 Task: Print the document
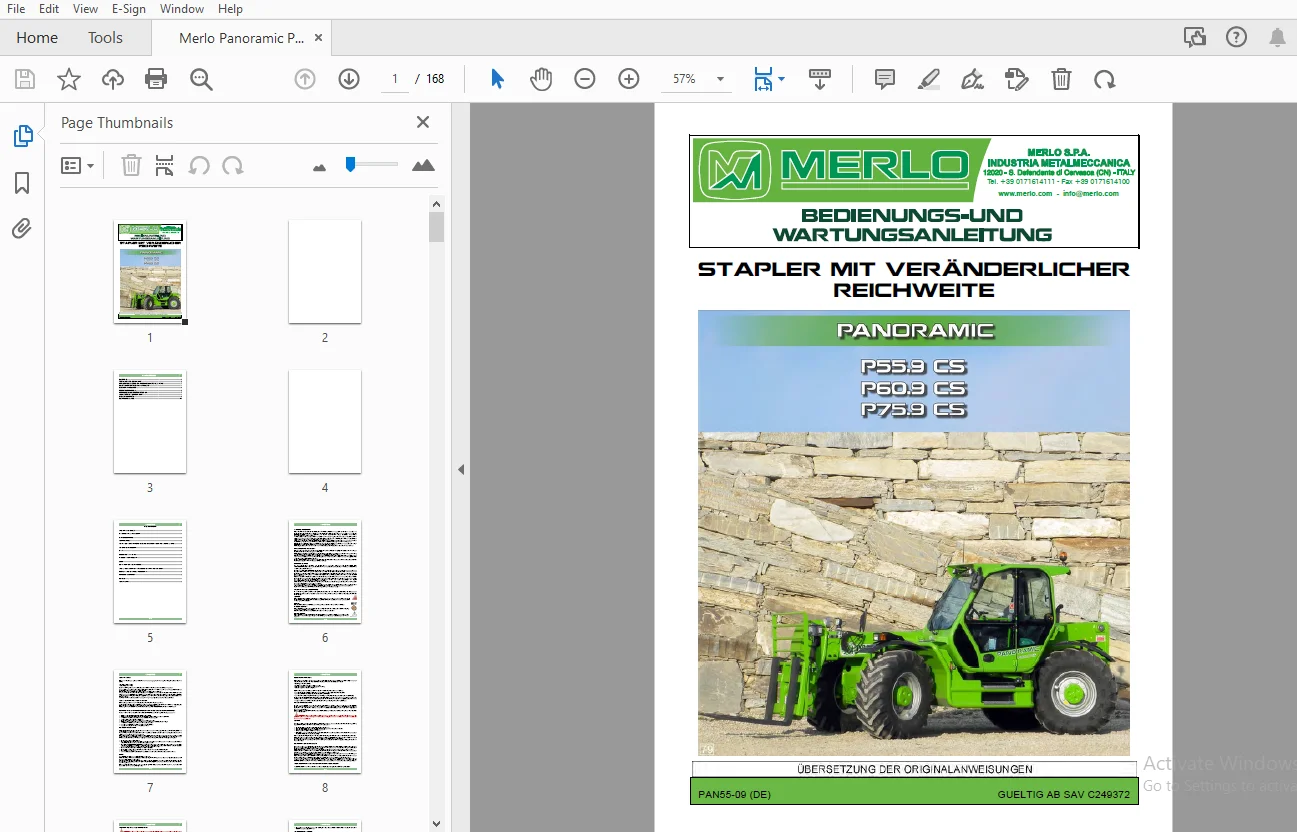[156, 79]
